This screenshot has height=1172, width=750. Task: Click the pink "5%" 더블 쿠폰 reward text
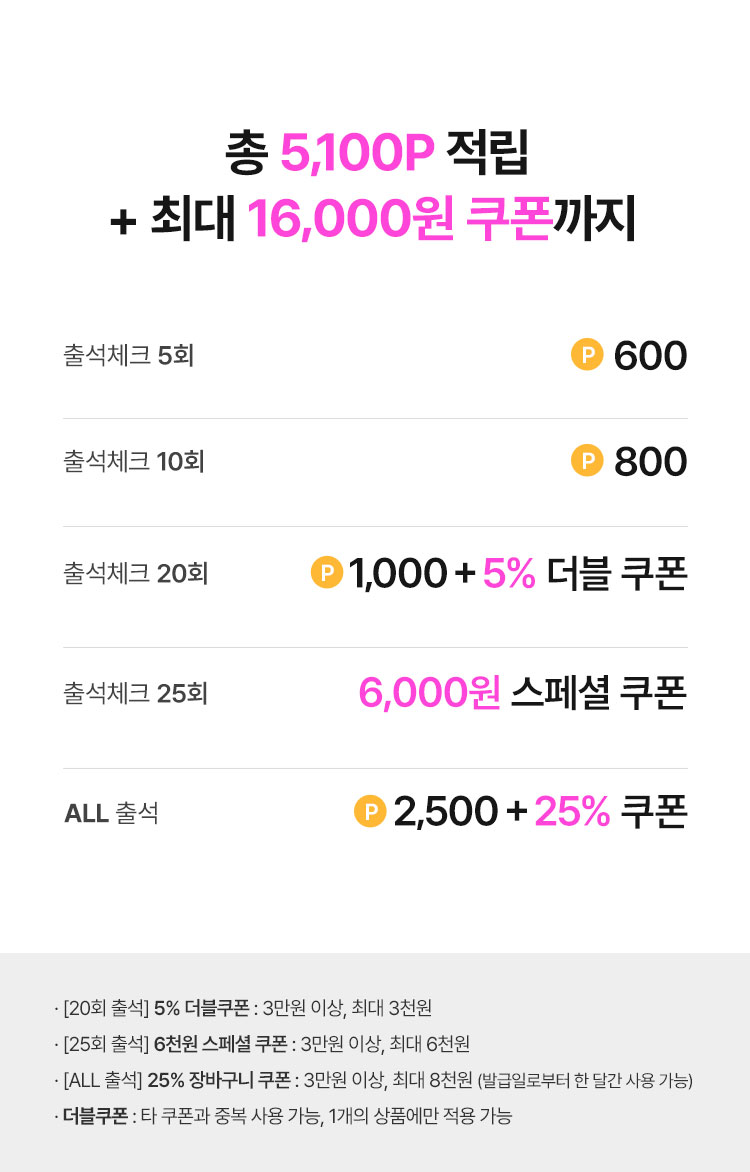509,573
